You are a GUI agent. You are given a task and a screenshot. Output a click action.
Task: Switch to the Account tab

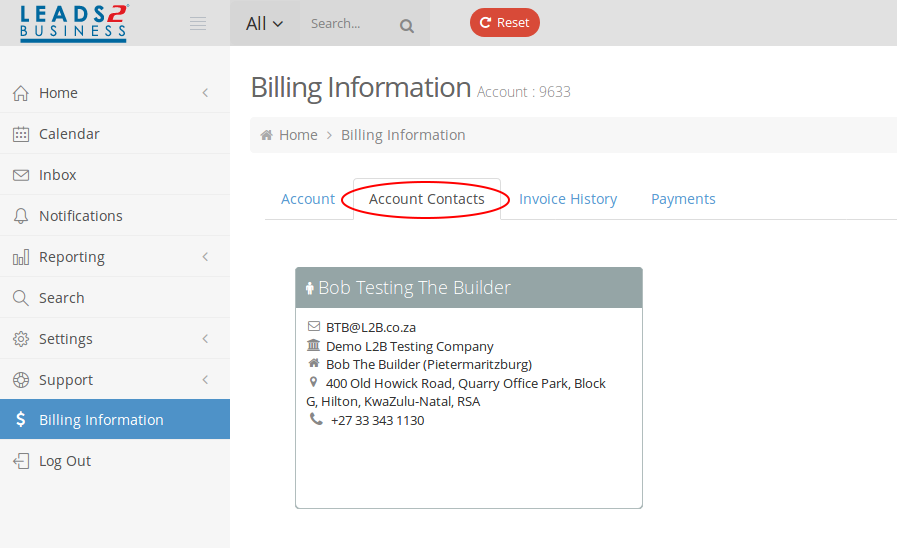pos(308,199)
